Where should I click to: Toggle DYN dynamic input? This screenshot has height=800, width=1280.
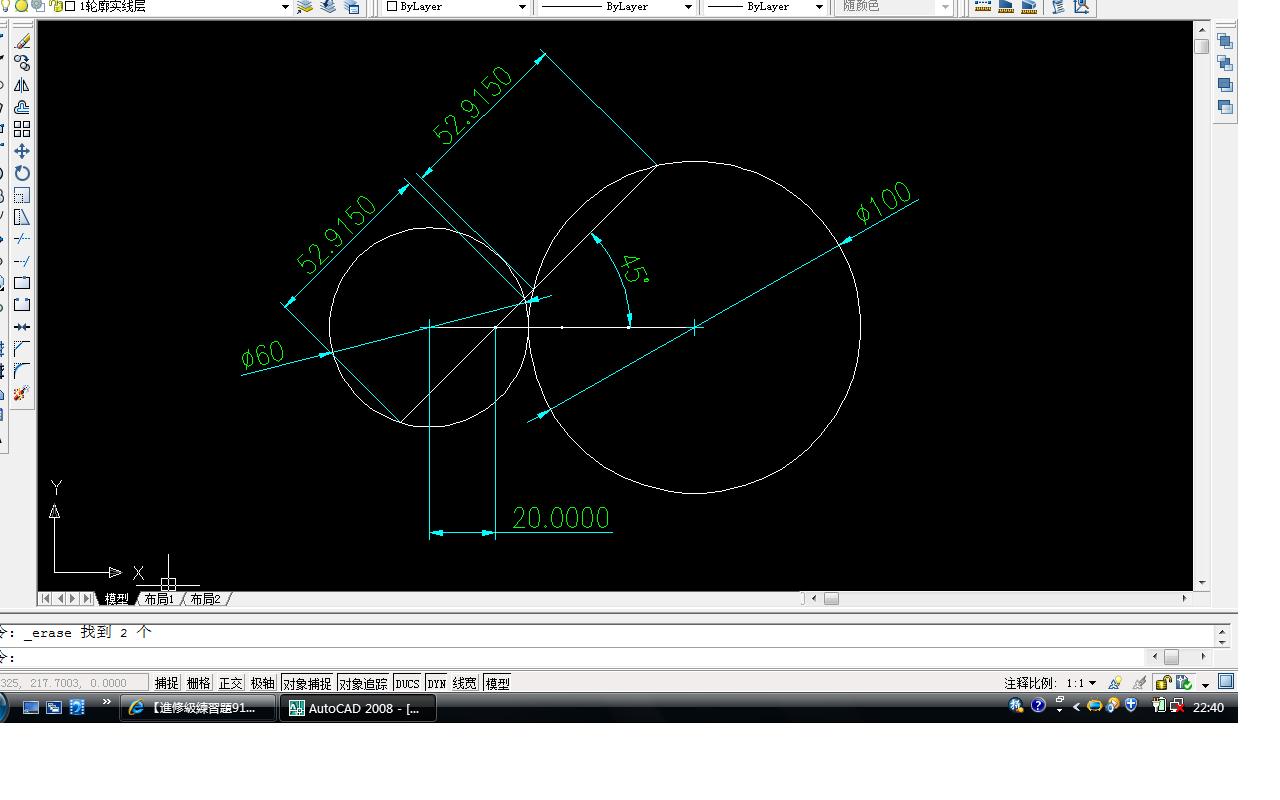pos(437,683)
